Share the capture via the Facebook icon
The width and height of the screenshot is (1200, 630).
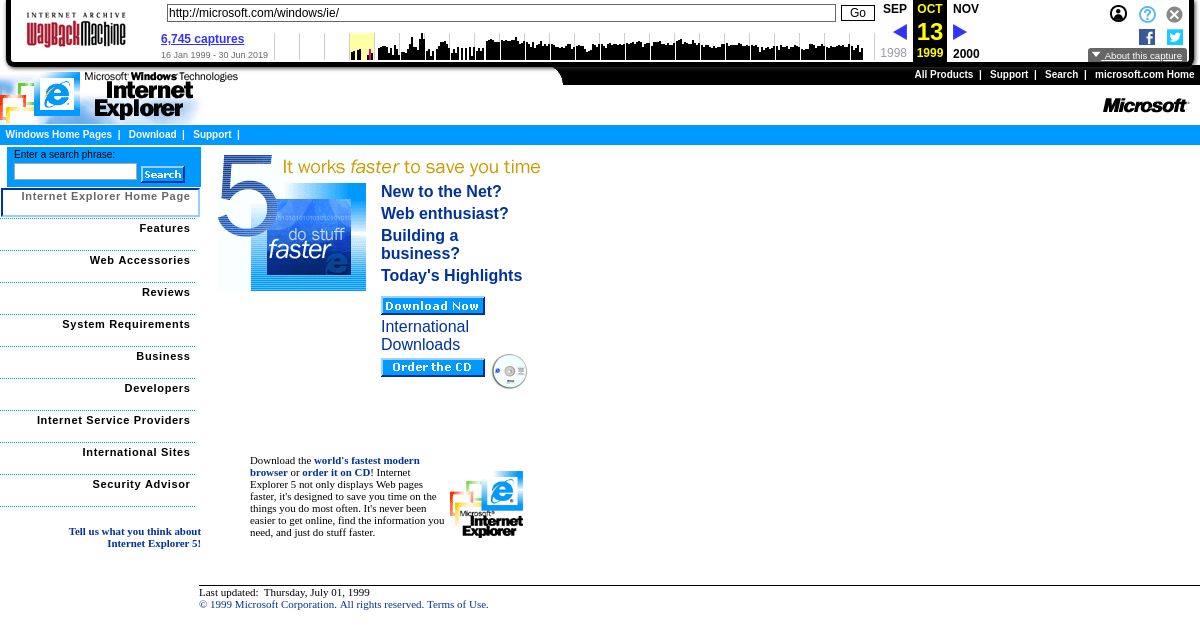click(x=1147, y=37)
